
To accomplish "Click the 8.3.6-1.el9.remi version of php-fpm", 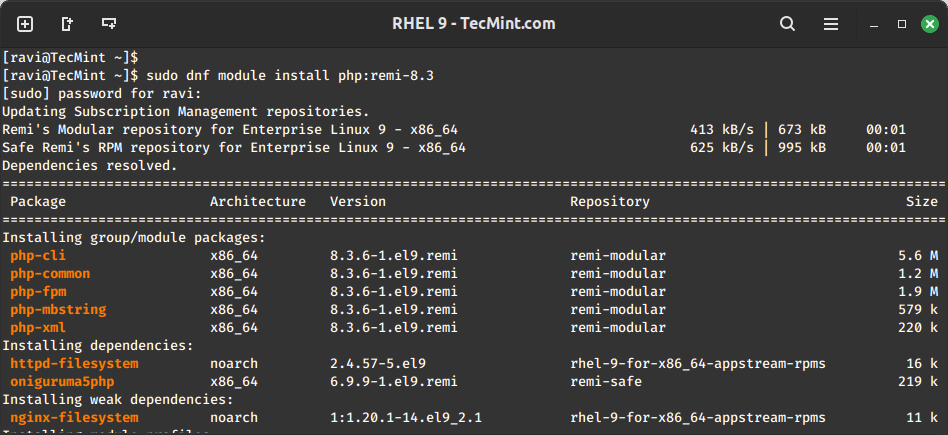I will (x=394, y=292).
